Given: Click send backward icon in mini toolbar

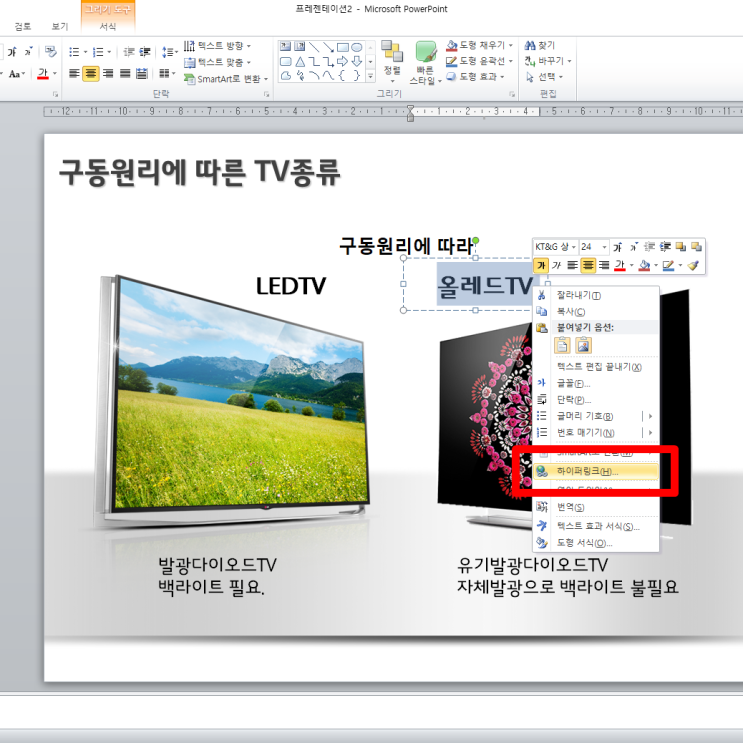Looking at the screenshot, I should 696,247.
